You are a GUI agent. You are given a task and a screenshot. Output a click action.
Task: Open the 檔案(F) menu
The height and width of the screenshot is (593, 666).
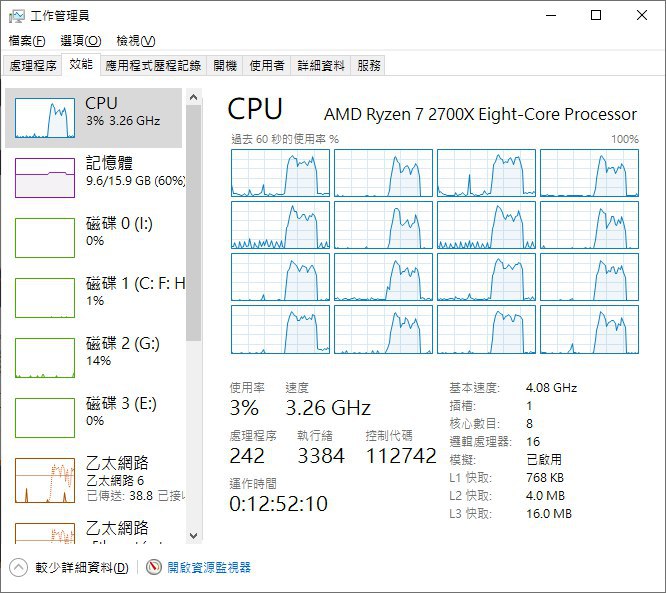[27, 41]
